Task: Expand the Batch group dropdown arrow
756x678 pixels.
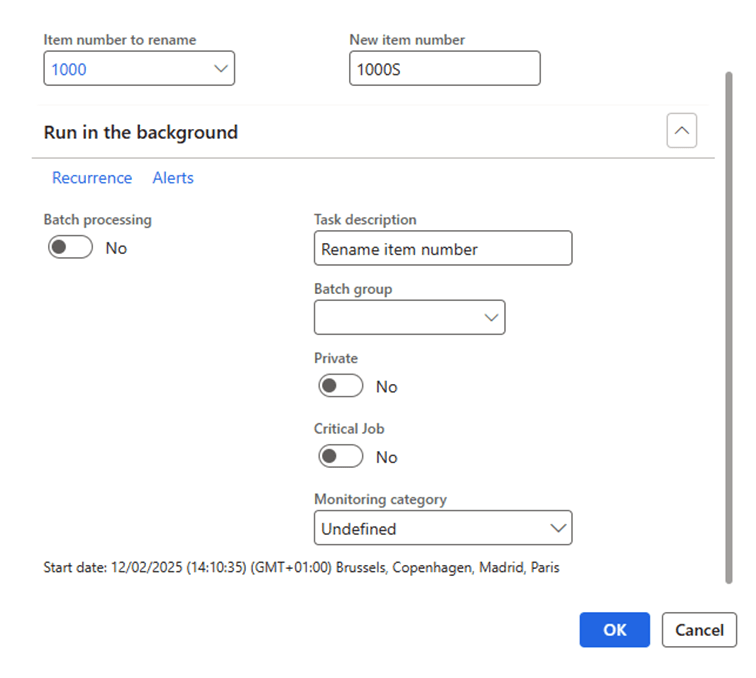Action: [x=491, y=317]
